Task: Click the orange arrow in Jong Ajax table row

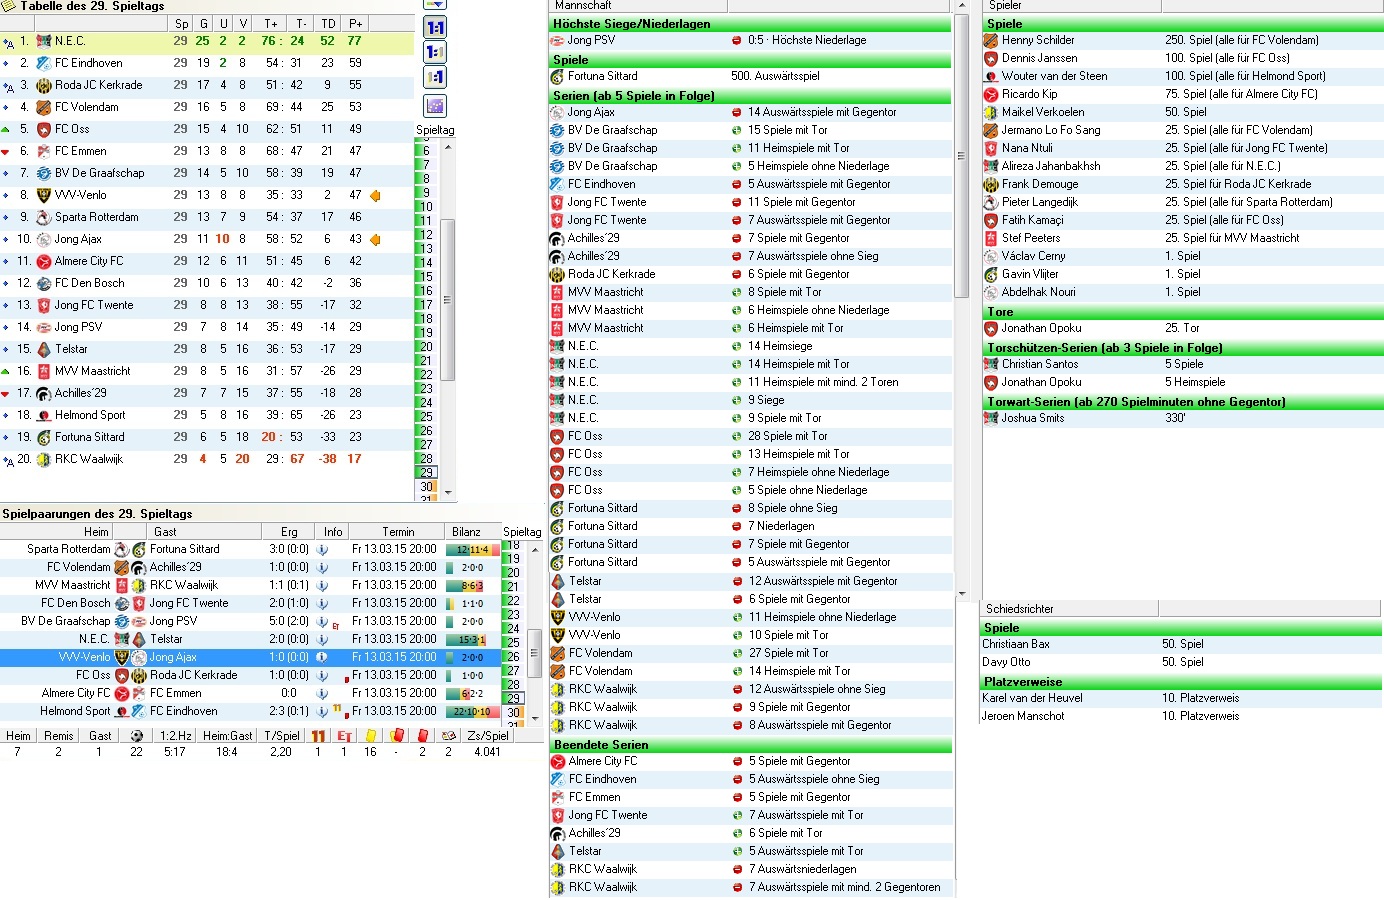Action: (x=376, y=240)
